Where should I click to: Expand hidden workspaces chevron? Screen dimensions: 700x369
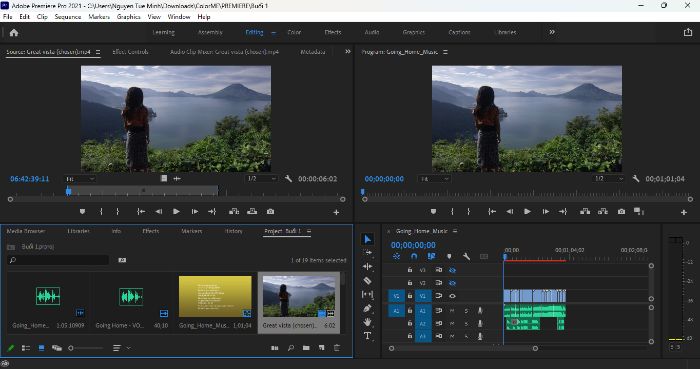552,32
